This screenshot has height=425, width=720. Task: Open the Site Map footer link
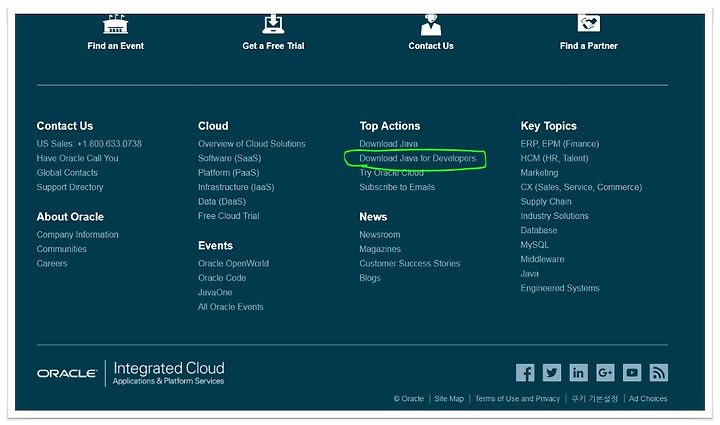coord(449,399)
